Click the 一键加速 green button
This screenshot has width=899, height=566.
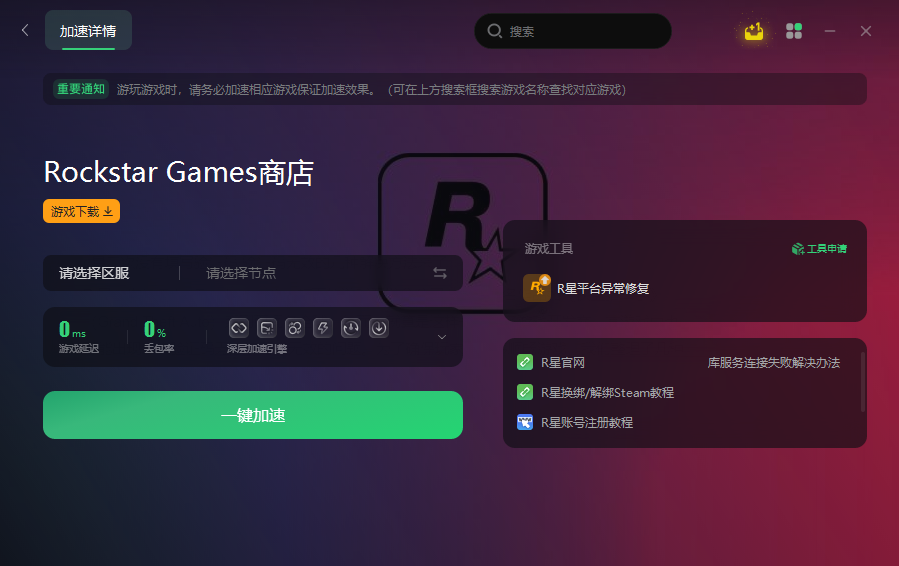pyautogui.click(x=253, y=415)
